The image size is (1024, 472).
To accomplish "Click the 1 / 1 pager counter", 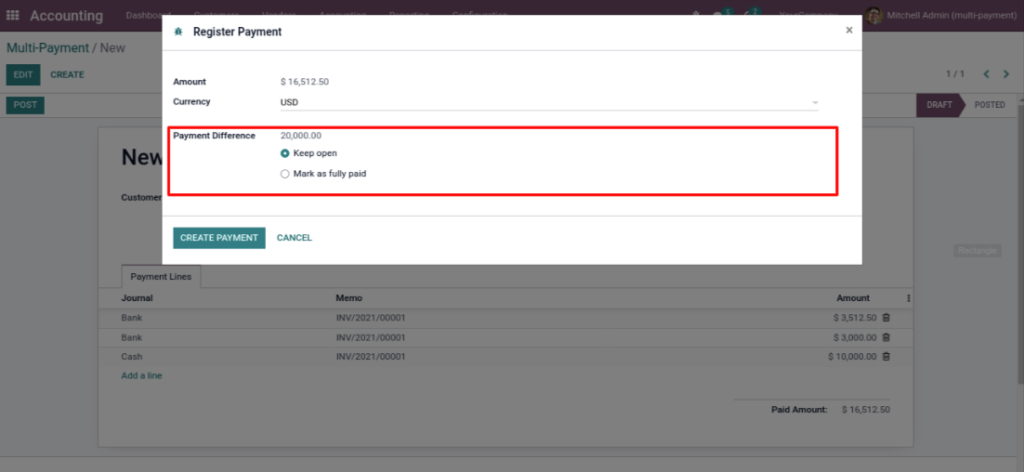I will pyautogui.click(x=955, y=74).
